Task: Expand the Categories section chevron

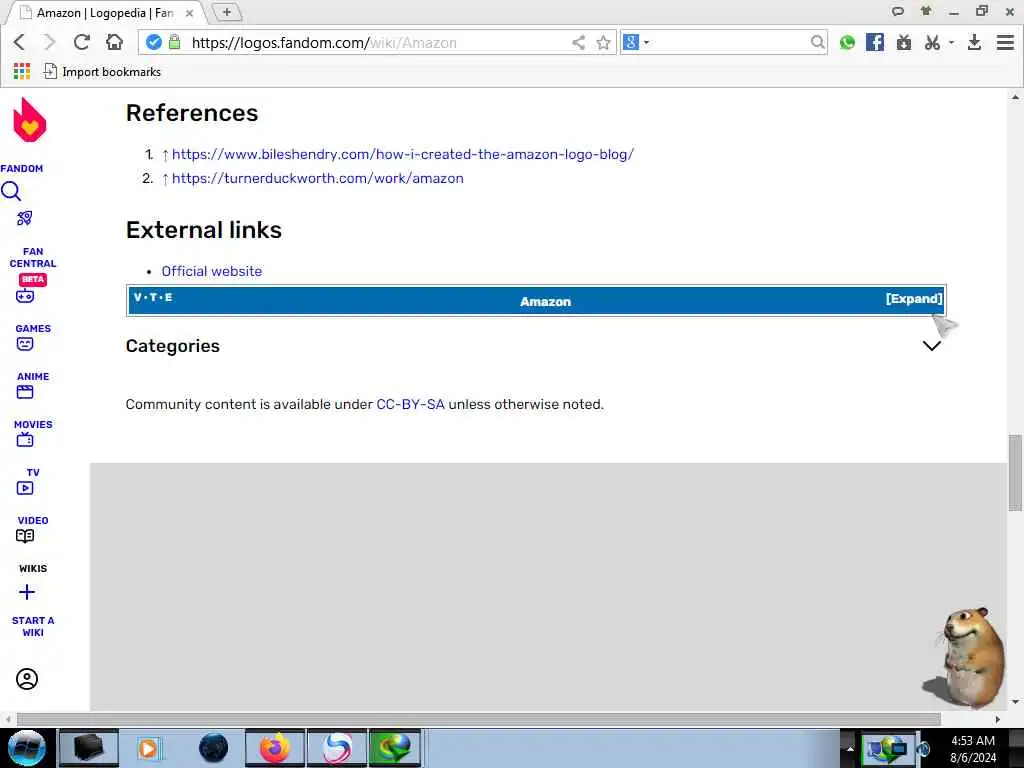Action: [x=932, y=345]
